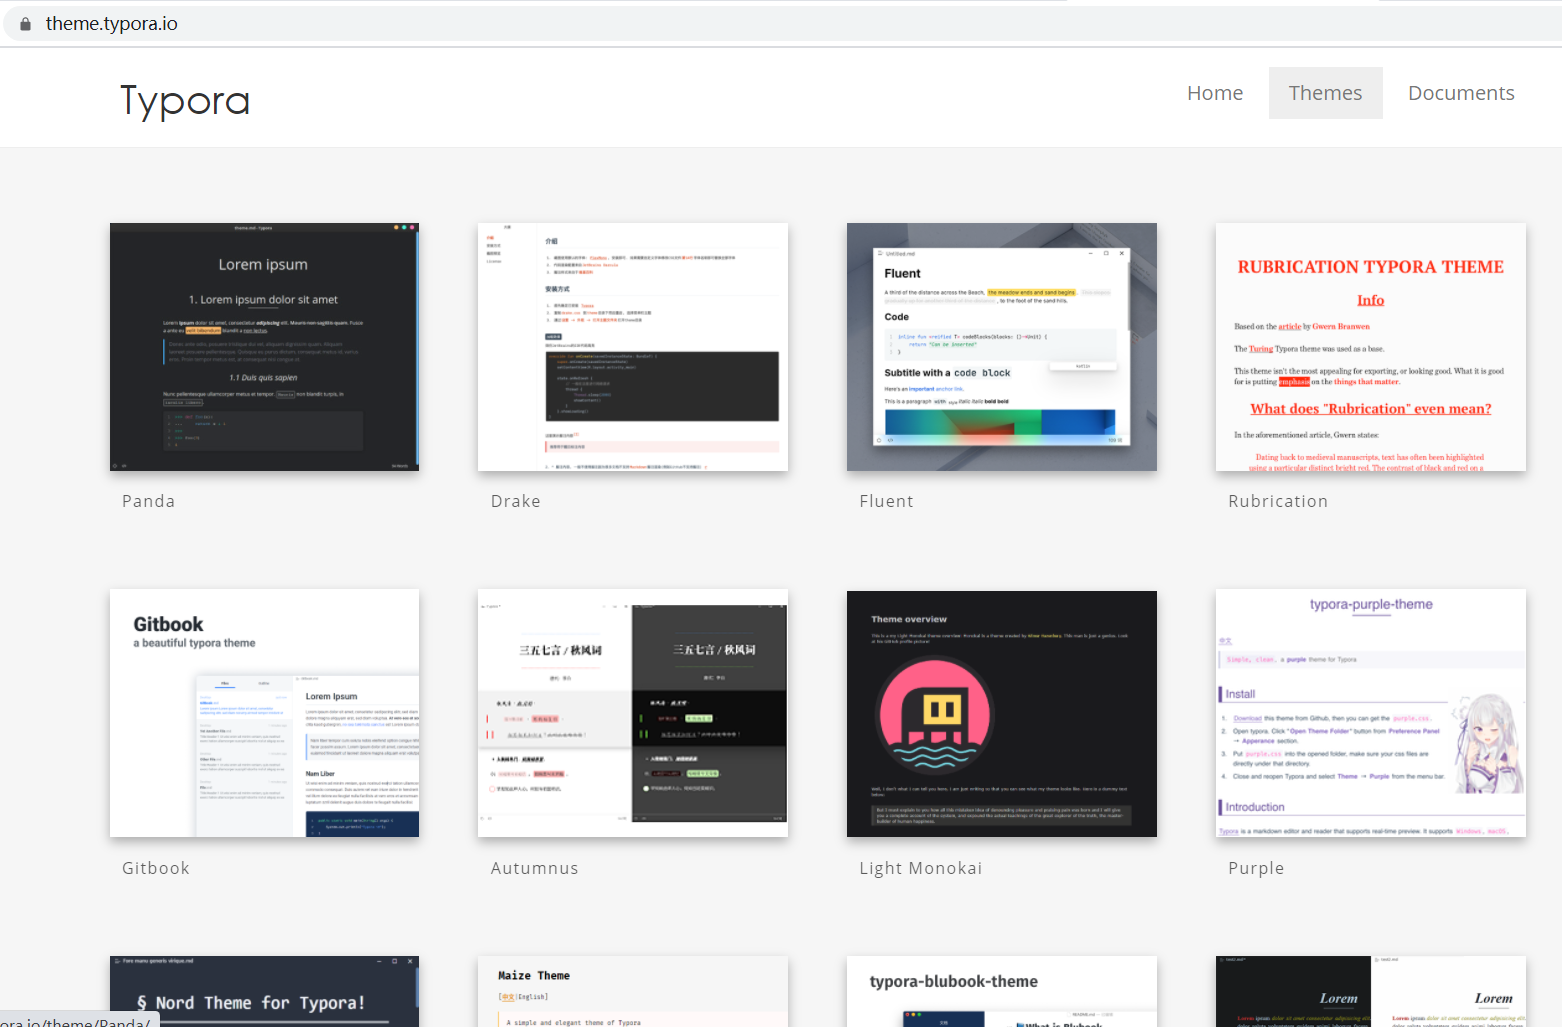Open the Nord Theme for Typora thumbnail

point(264,991)
